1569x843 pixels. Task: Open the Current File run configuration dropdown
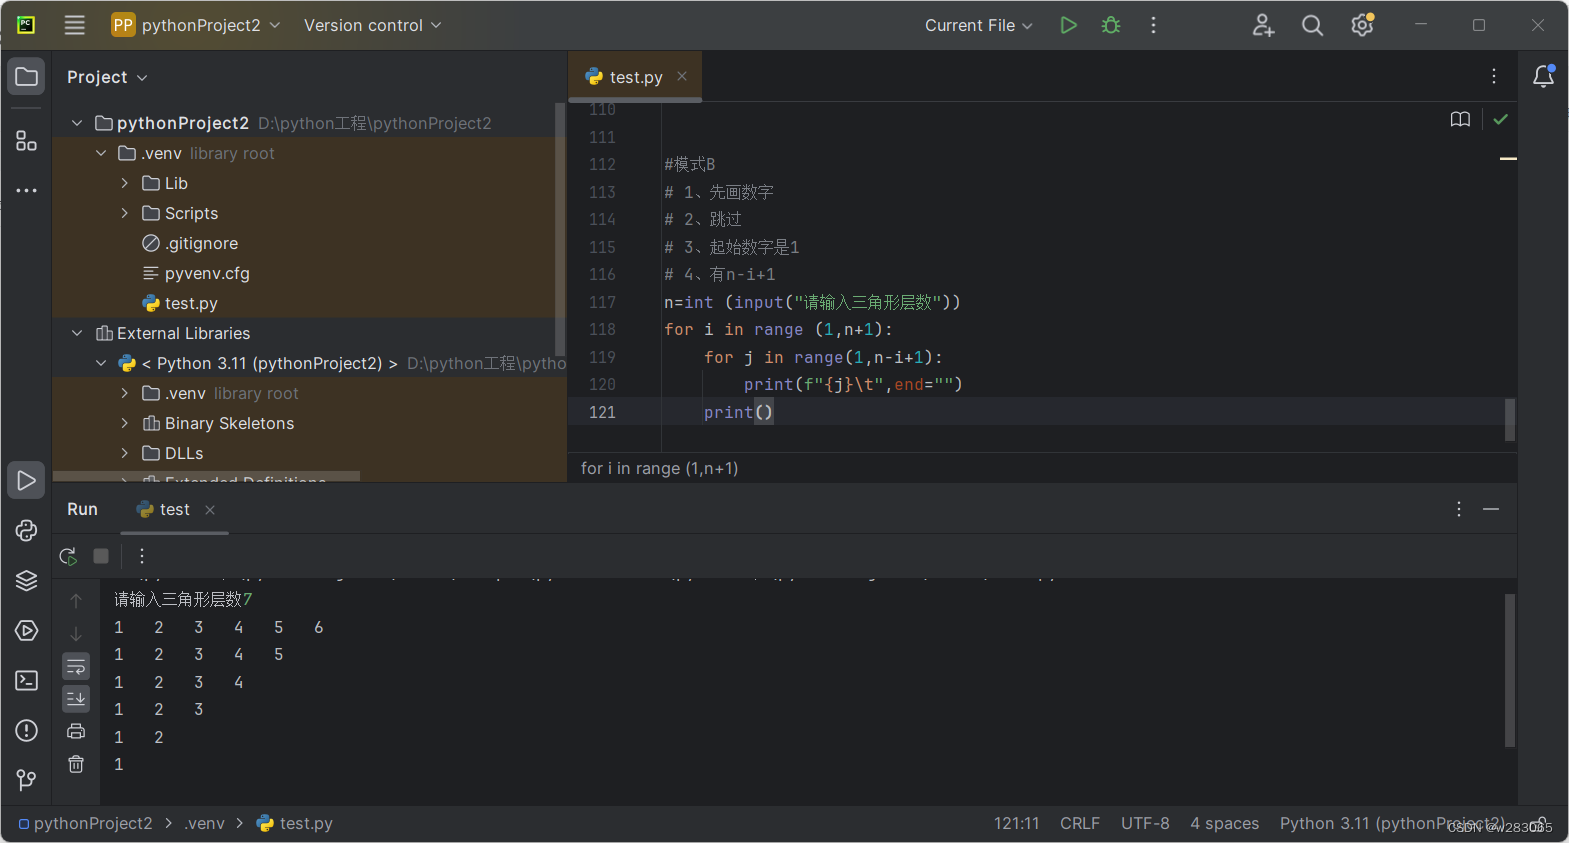(978, 25)
